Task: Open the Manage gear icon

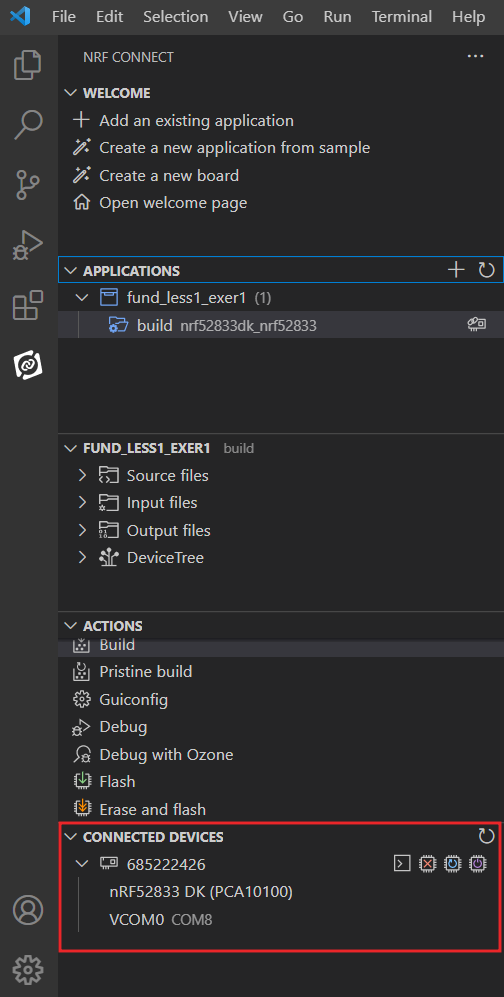Action: pyautogui.click(x=28, y=970)
